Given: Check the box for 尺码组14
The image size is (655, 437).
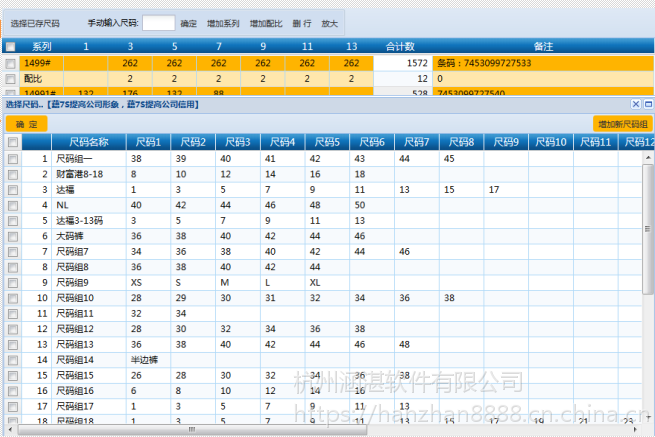Looking at the screenshot, I should (13, 360).
